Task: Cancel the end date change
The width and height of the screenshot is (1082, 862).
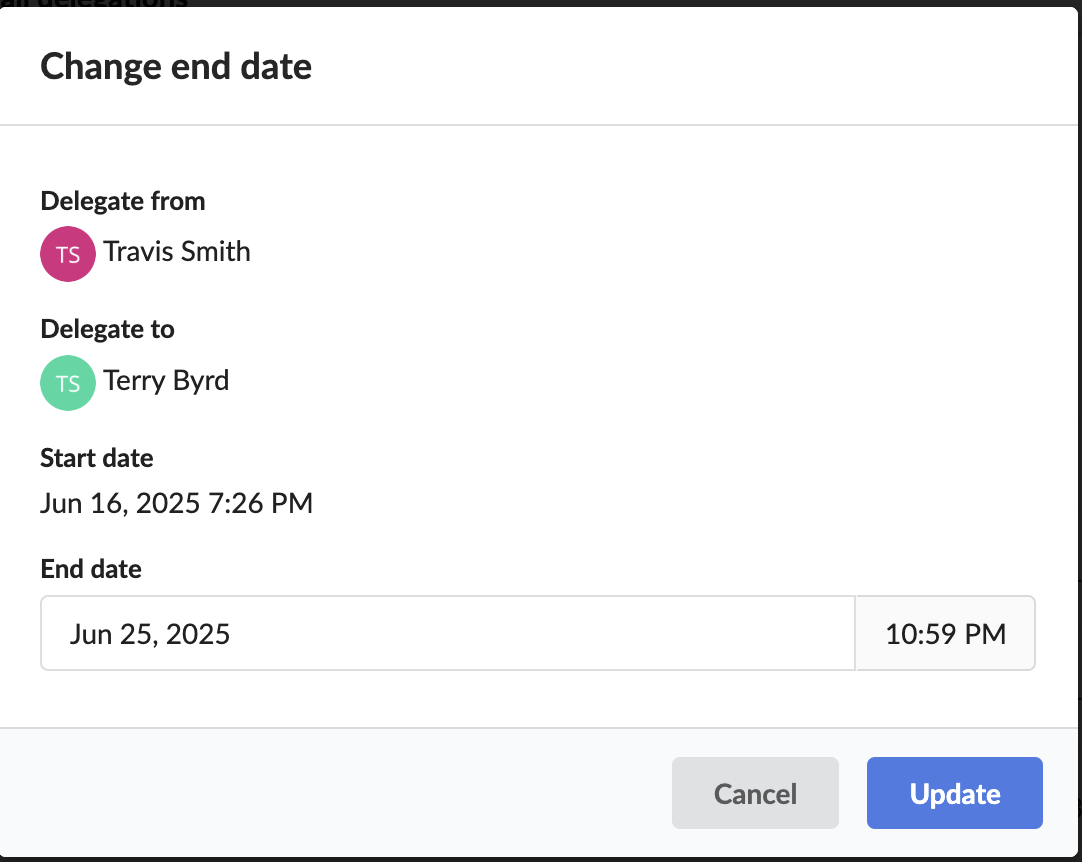Action: (x=755, y=794)
